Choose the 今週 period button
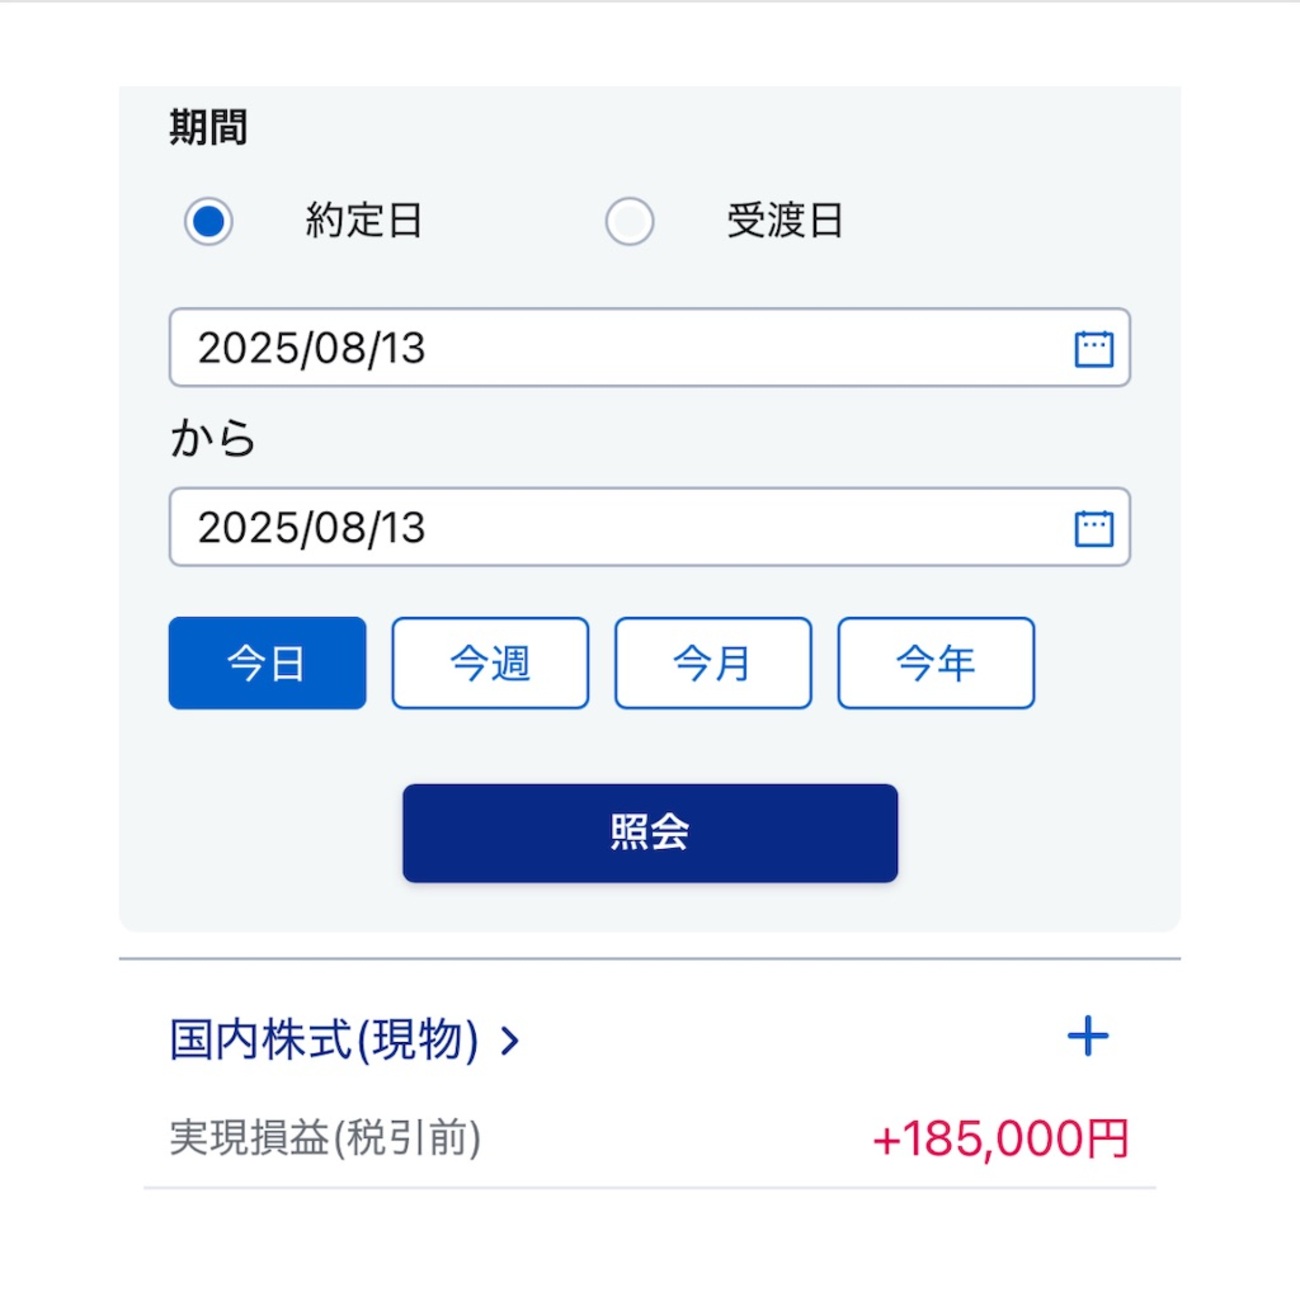Screen dimensions: 1300x1297 tap(490, 663)
